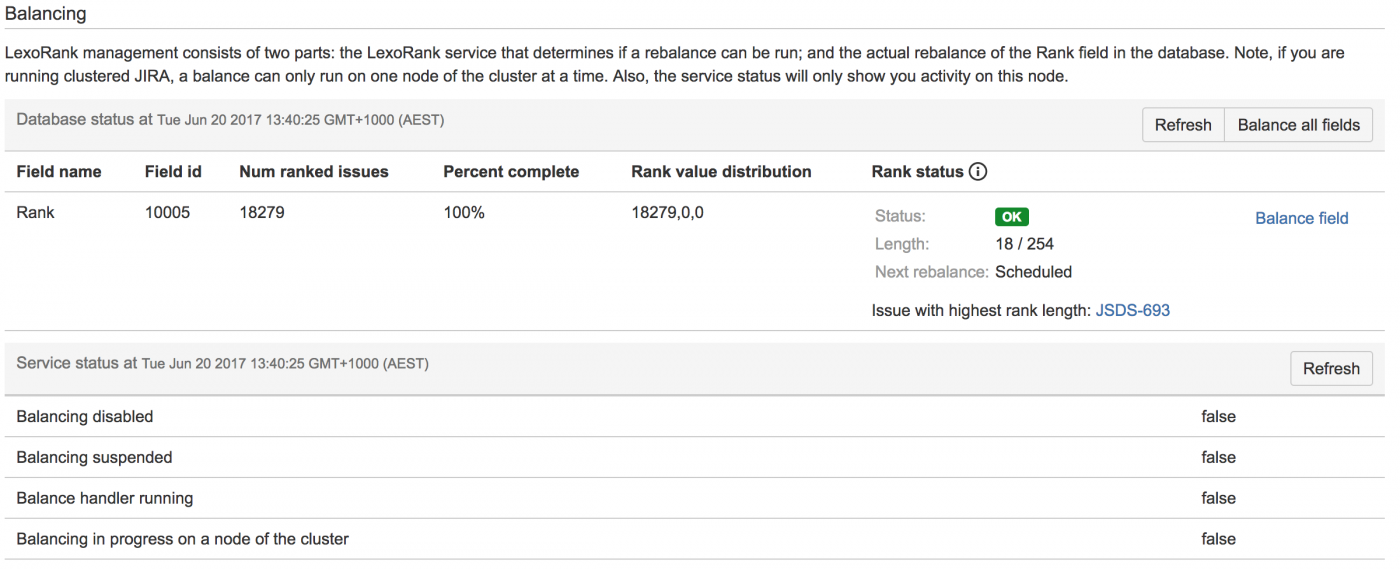Click the Balance field link
Screen dimensions: 1400x569
tap(1301, 218)
